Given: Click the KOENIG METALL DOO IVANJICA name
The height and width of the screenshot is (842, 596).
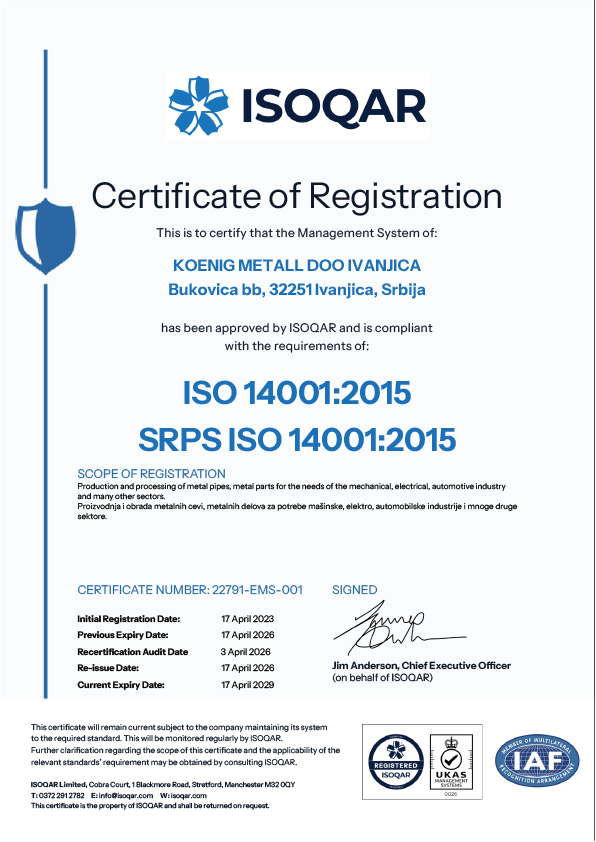Looking at the screenshot, I should pos(297,265).
